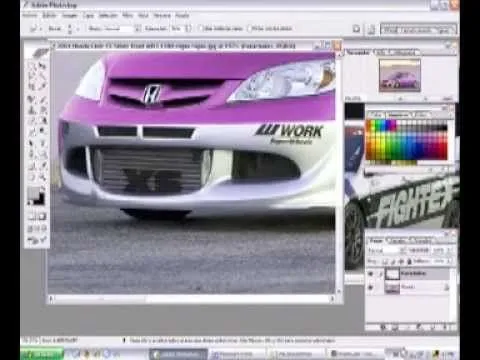Switch to the Color tab
The image size is (480, 360).
pos(376,115)
